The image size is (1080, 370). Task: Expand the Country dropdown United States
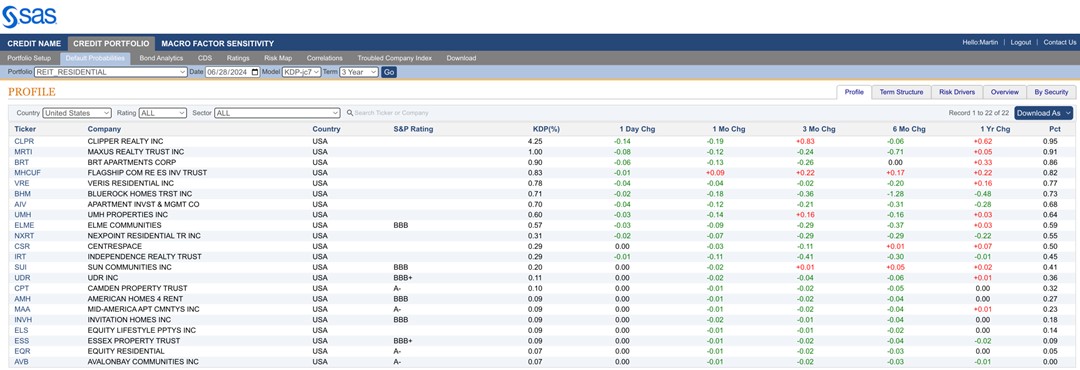77,112
